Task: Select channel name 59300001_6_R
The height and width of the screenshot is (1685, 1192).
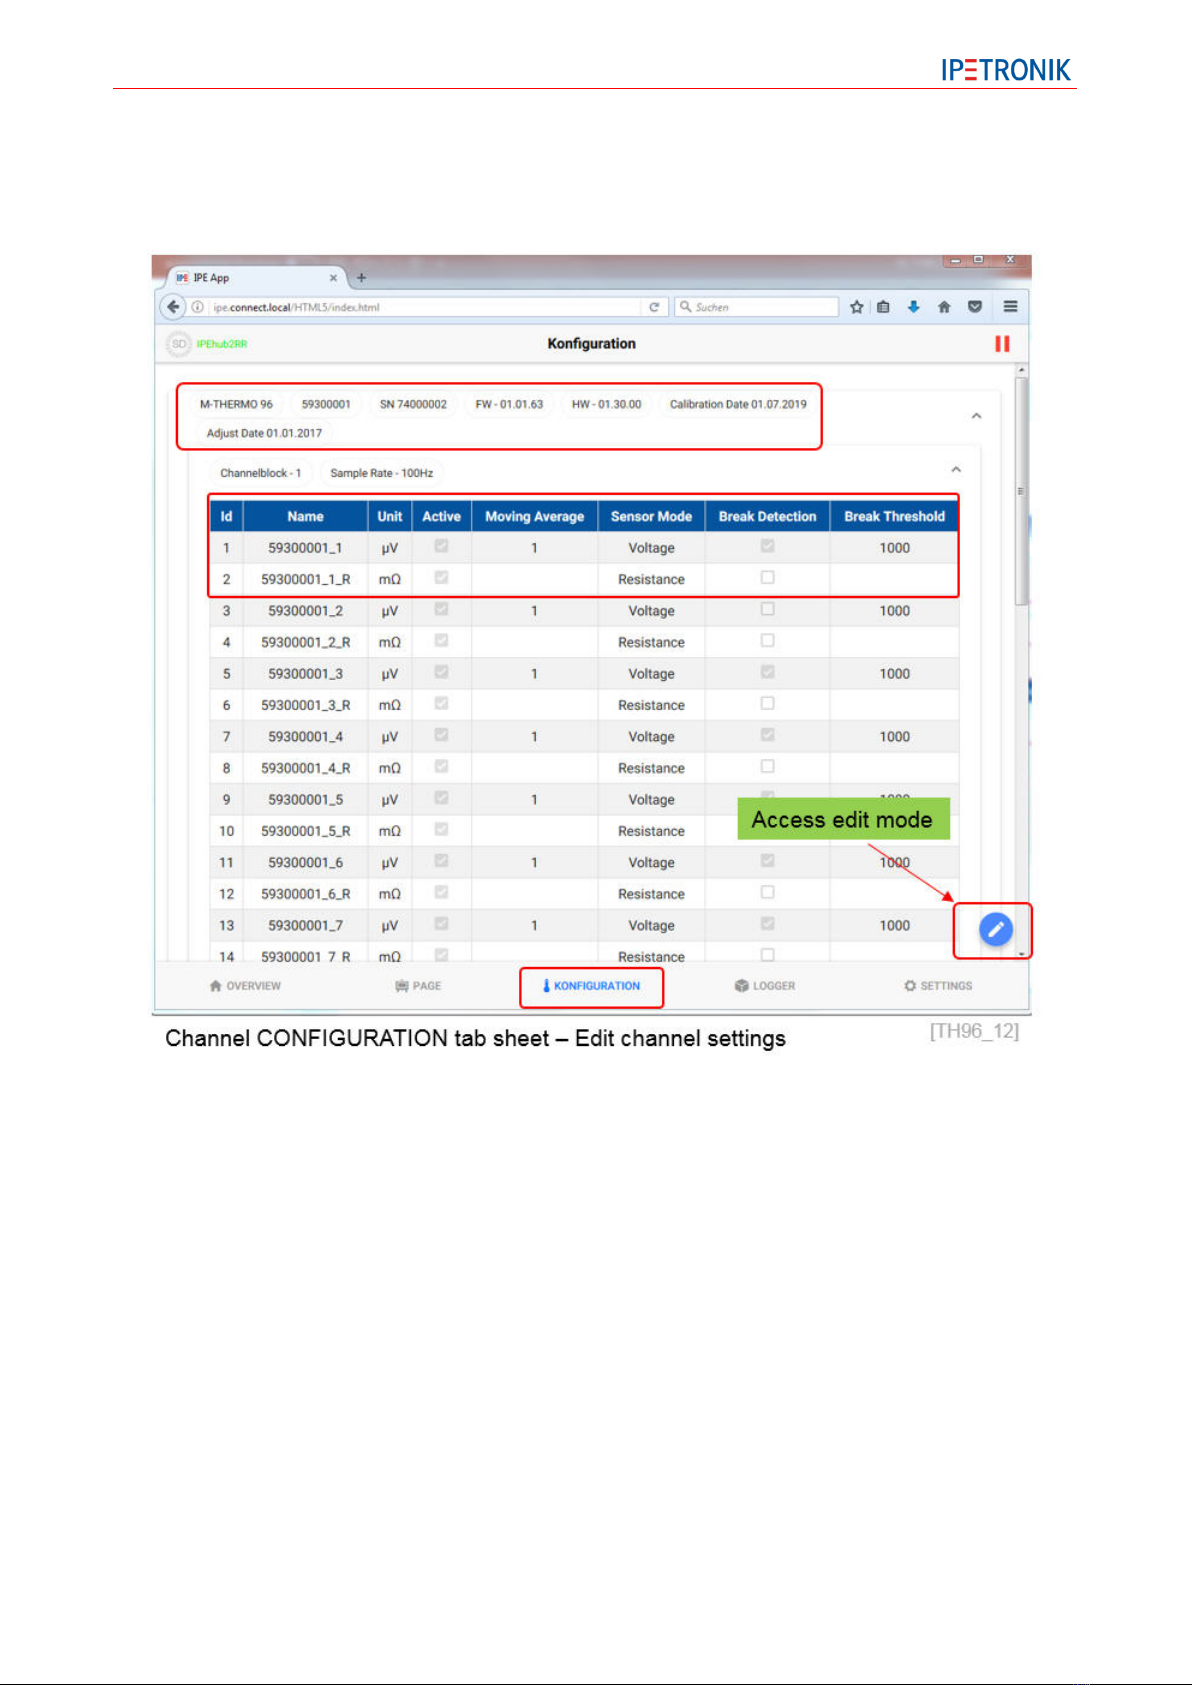Action: [x=305, y=894]
